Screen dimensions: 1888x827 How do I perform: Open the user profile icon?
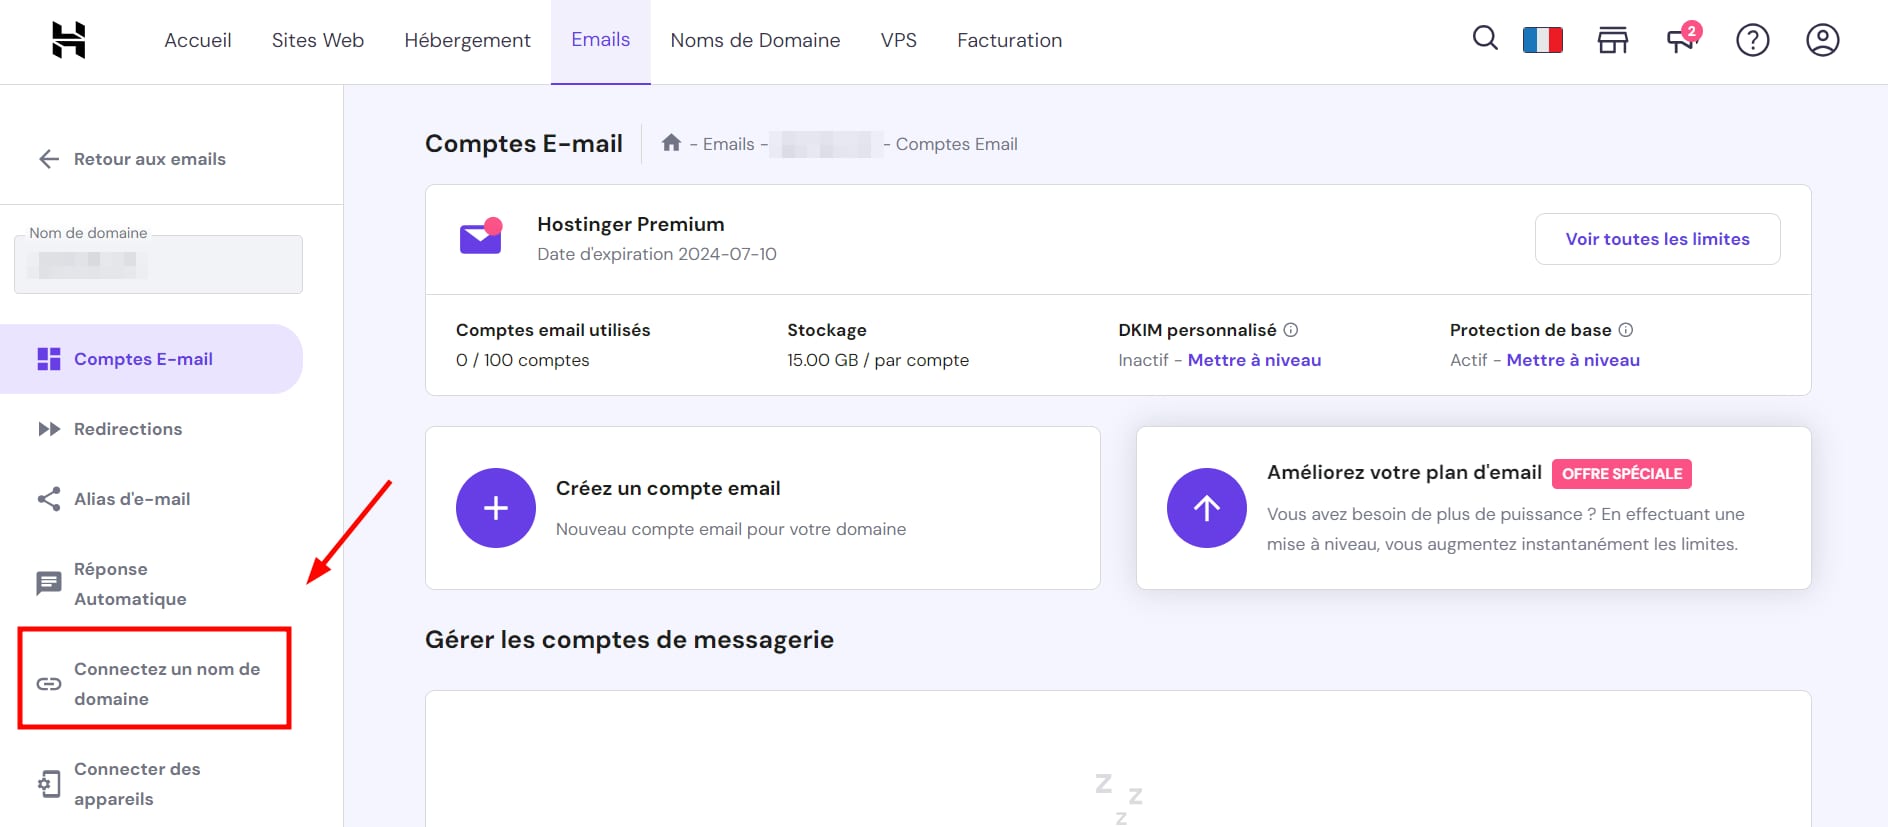click(1822, 40)
